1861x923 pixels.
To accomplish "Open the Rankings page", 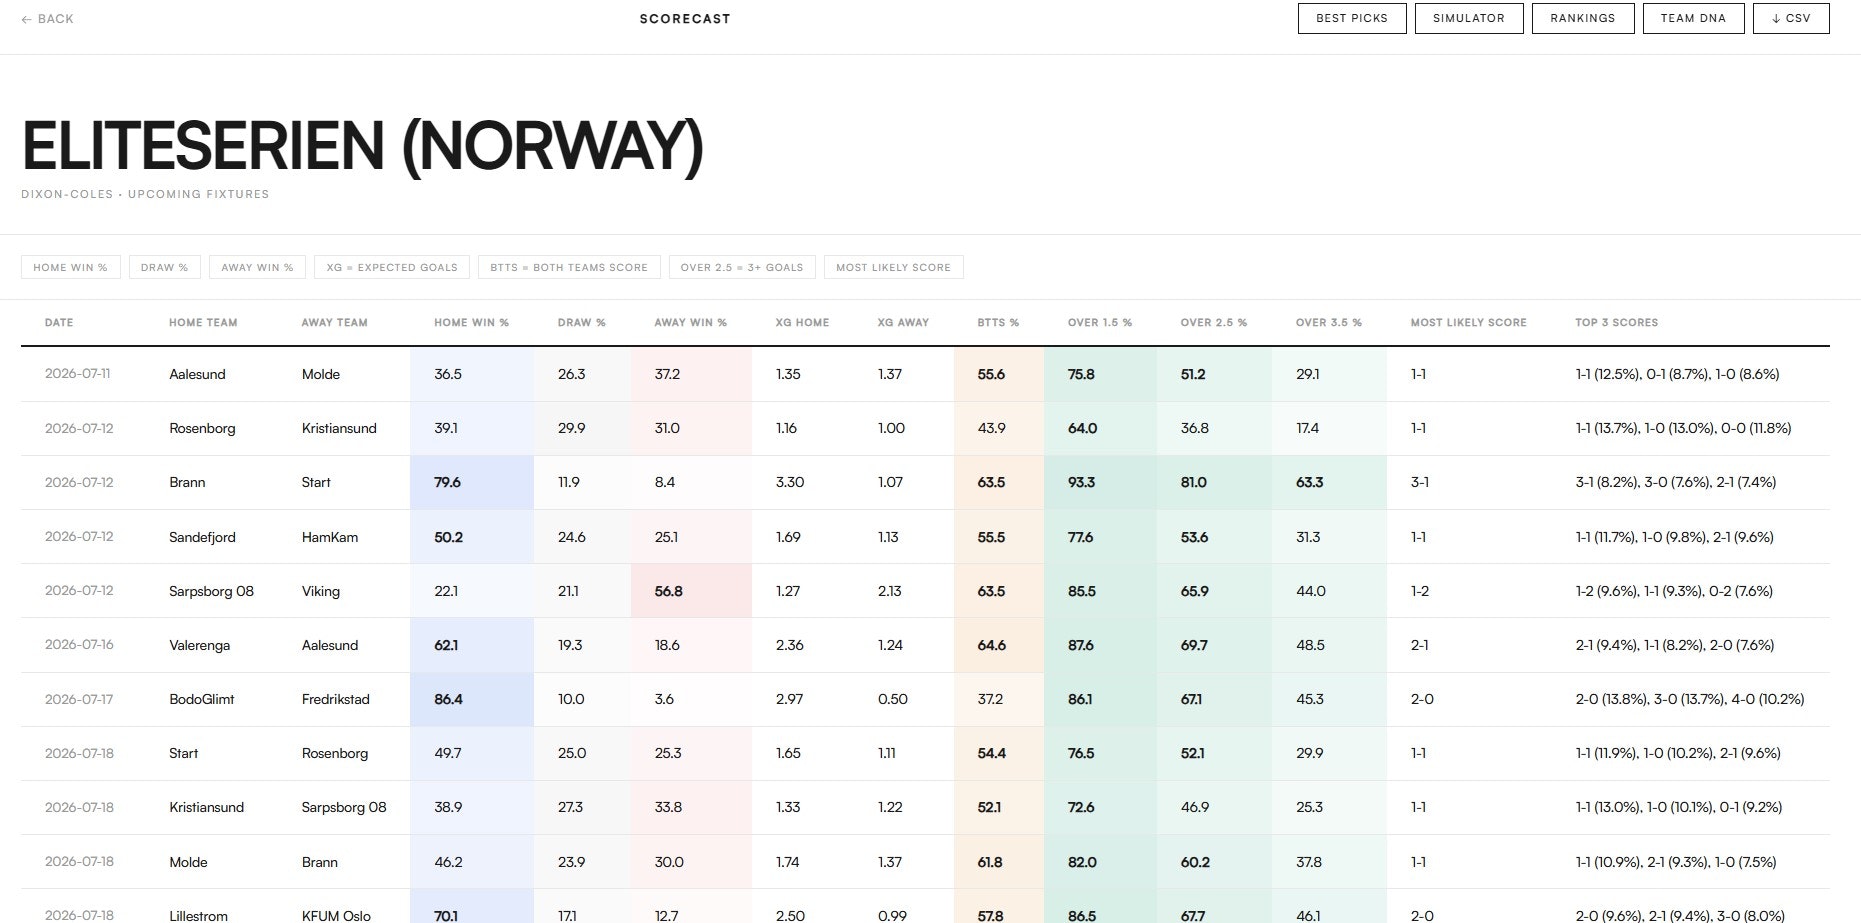I will (x=1583, y=18).
